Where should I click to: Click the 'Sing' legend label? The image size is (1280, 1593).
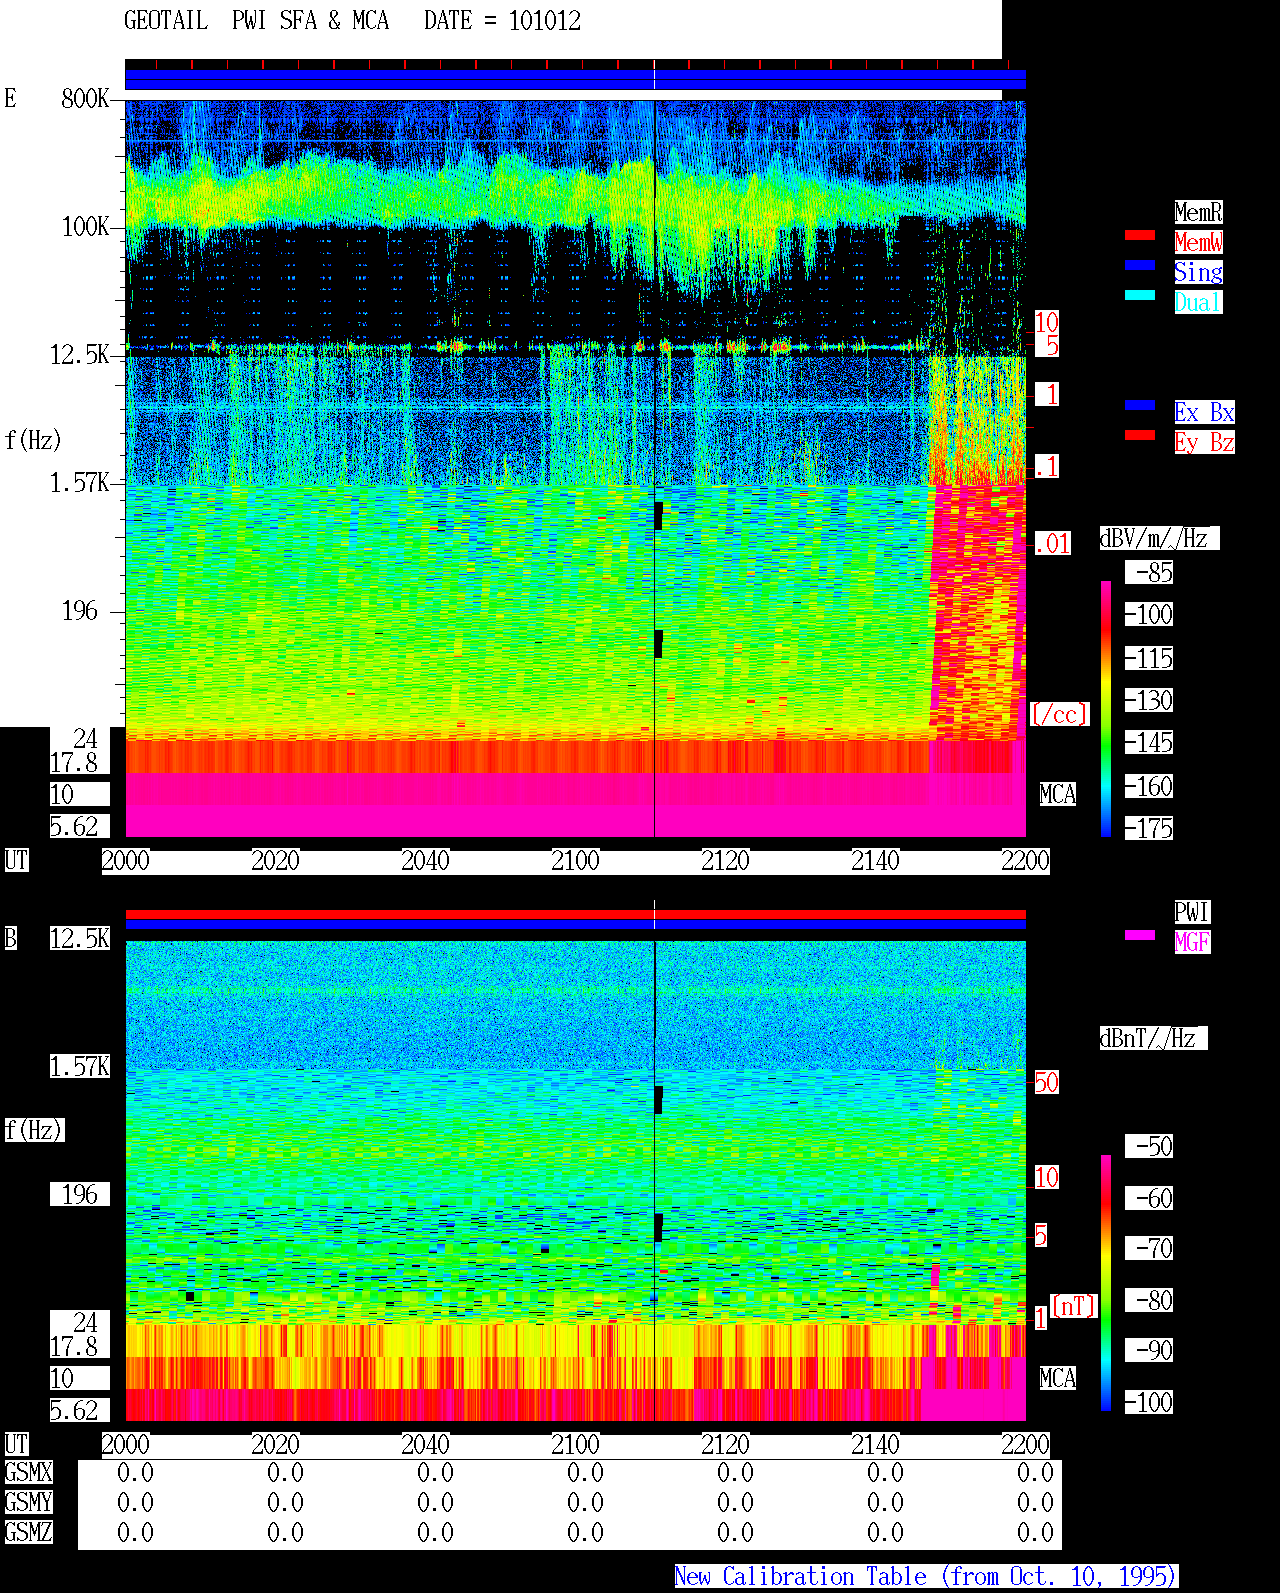click(1198, 272)
